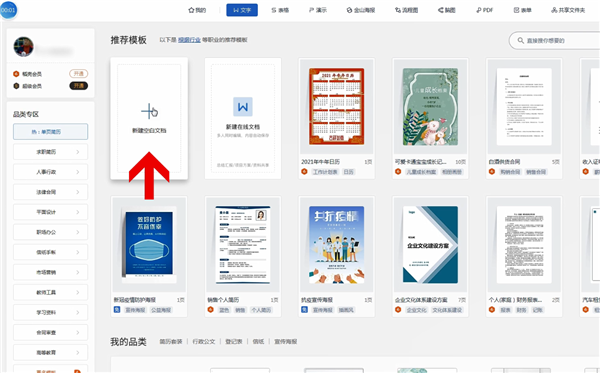Screen dimensions: 600x373
Task: Click the W icon for new online document
Action: coord(243,107)
